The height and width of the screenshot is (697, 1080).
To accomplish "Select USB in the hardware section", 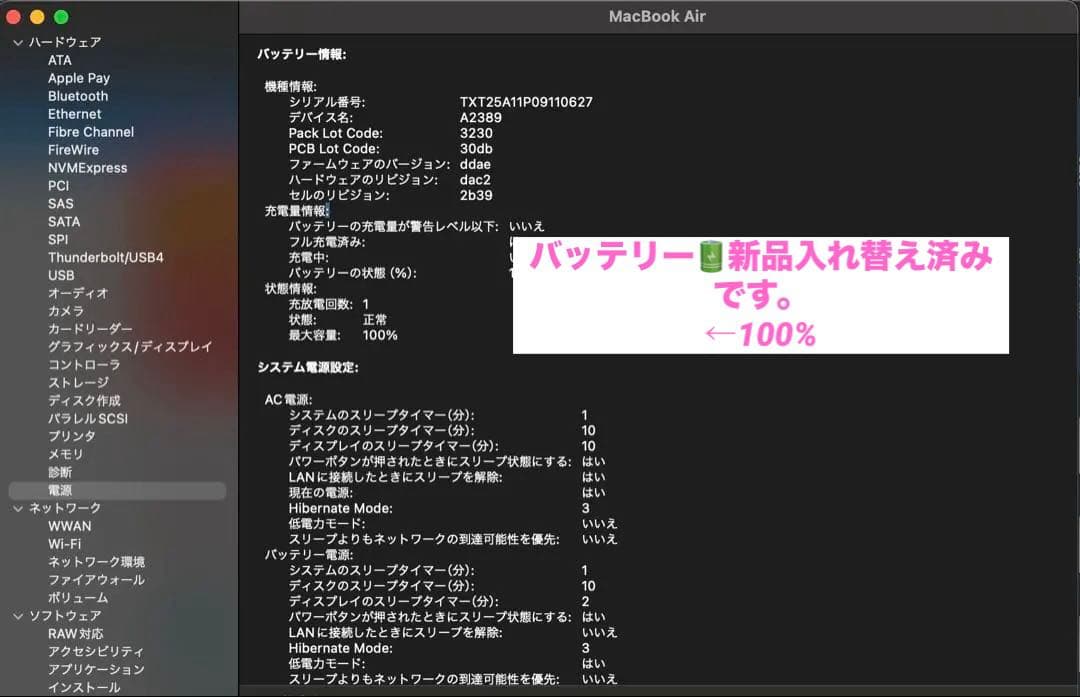I will 61,275.
